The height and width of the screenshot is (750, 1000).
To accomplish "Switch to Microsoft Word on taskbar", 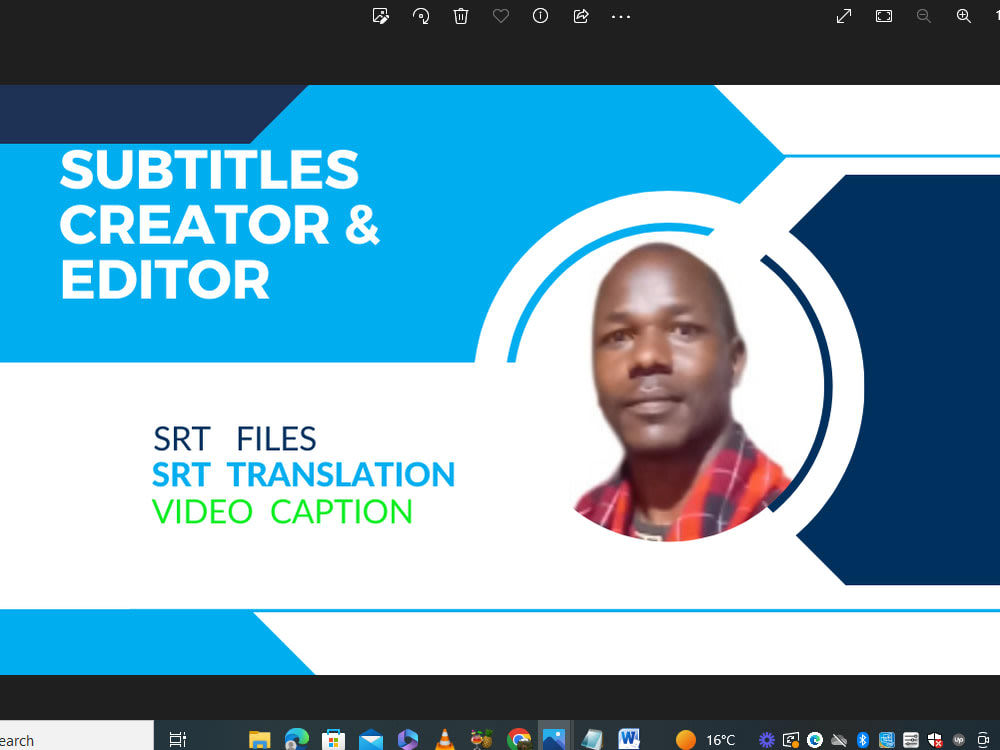I will coord(629,740).
